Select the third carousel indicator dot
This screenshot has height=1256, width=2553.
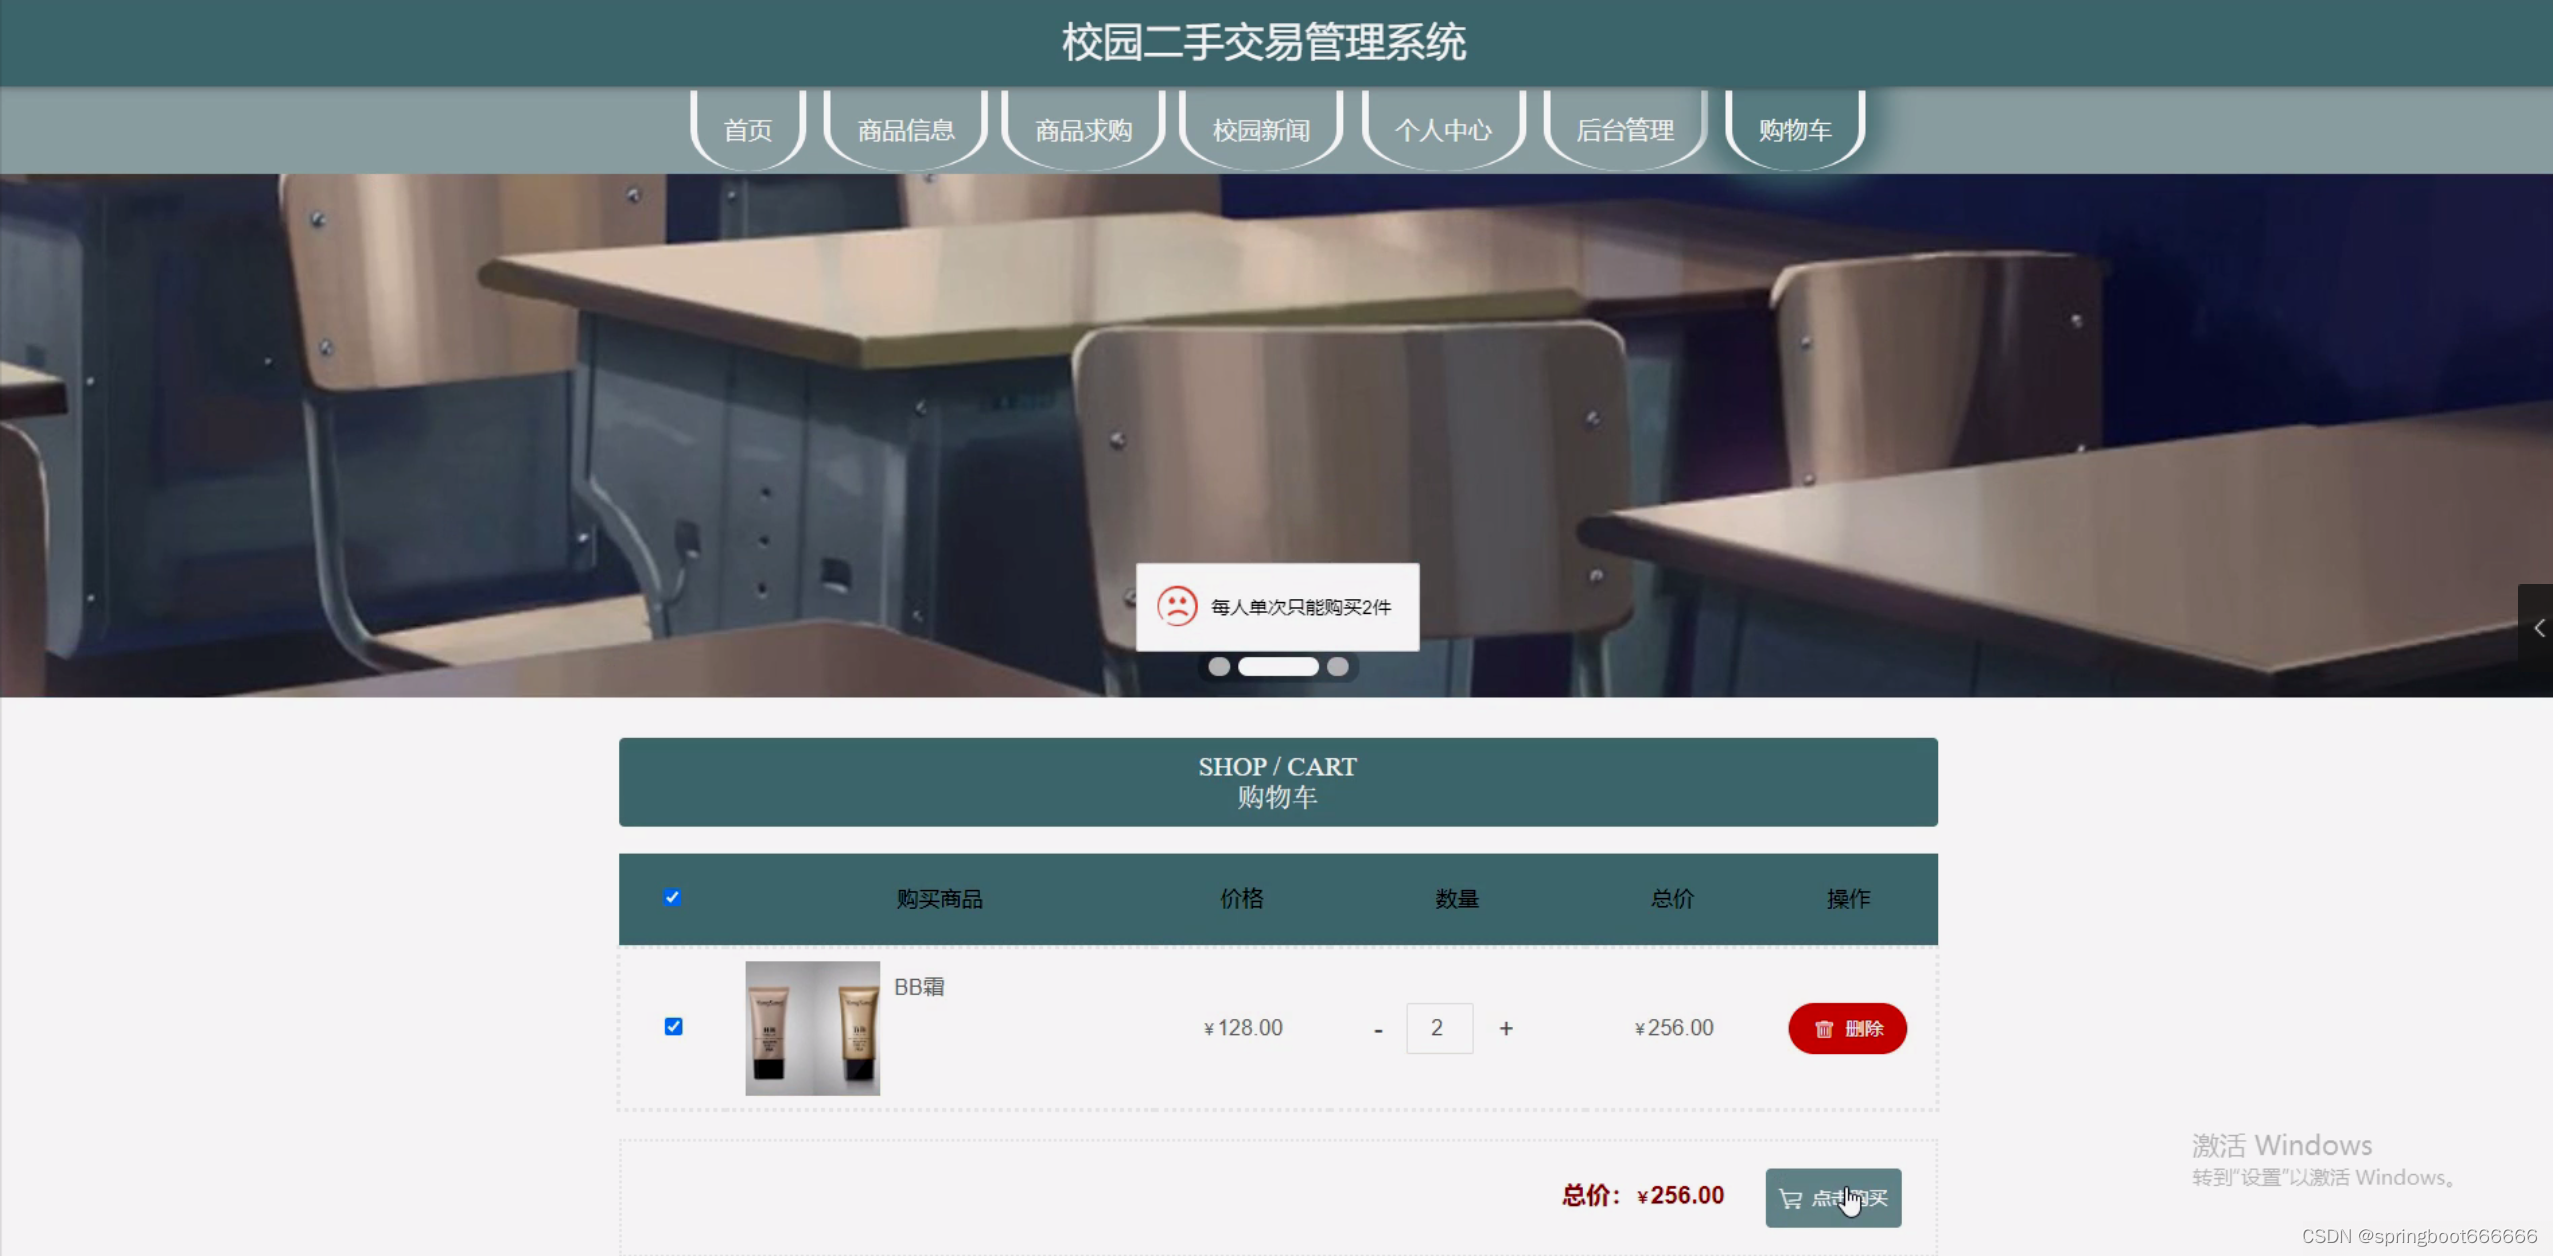1338,666
